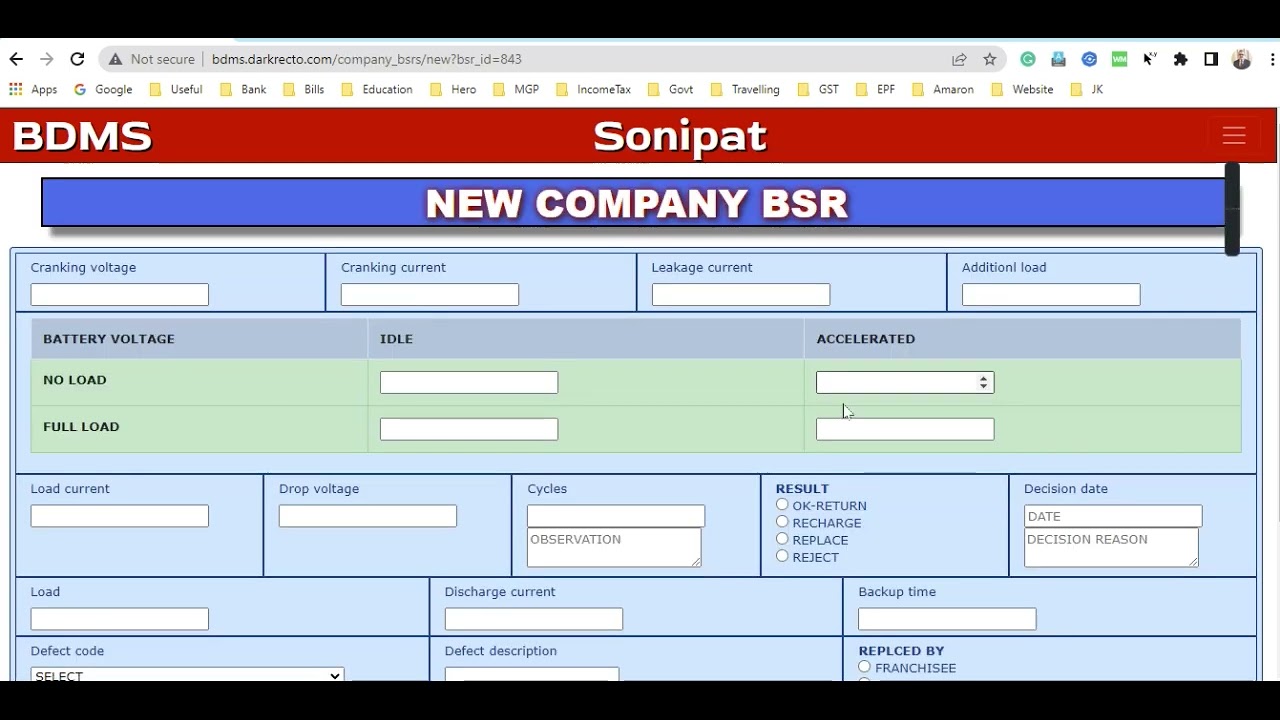This screenshot has height=720, width=1280.
Task: Open the Amaron bookmark folder
Action: tap(942, 89)
